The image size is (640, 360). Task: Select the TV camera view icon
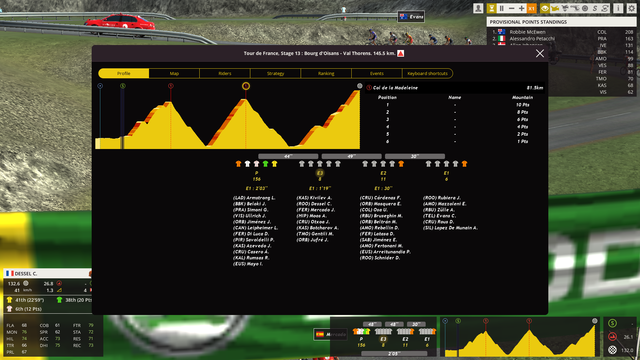(x=575, y=8)
